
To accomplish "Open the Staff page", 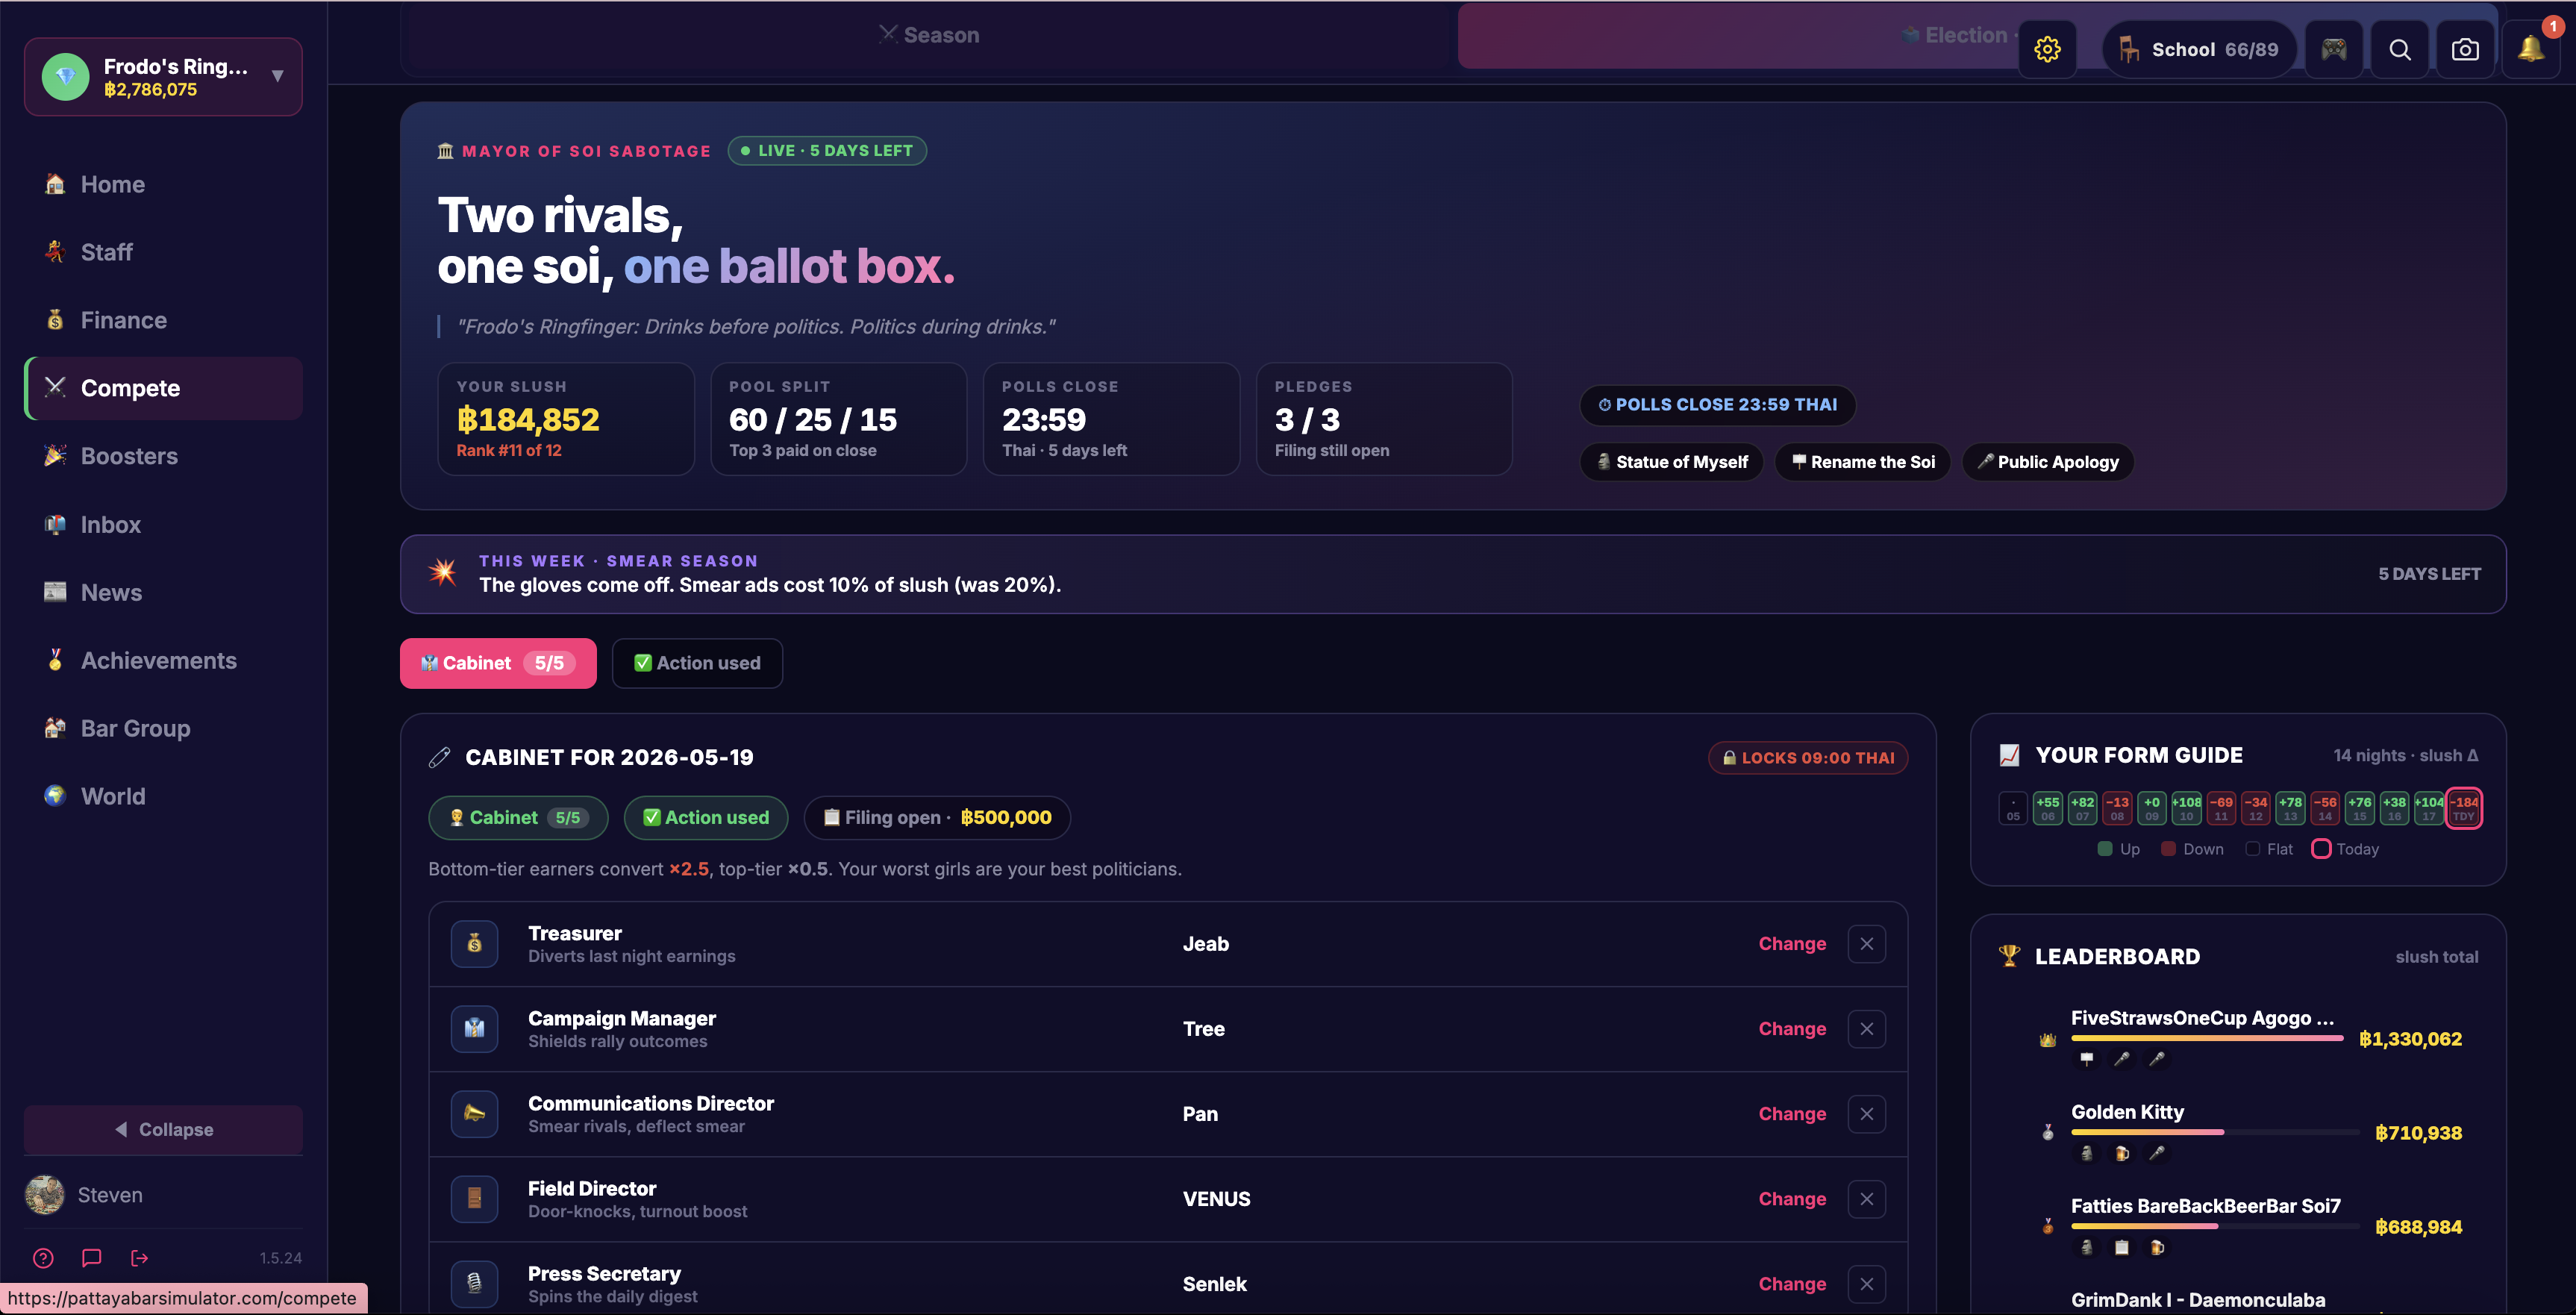I will tap(163, 252).
